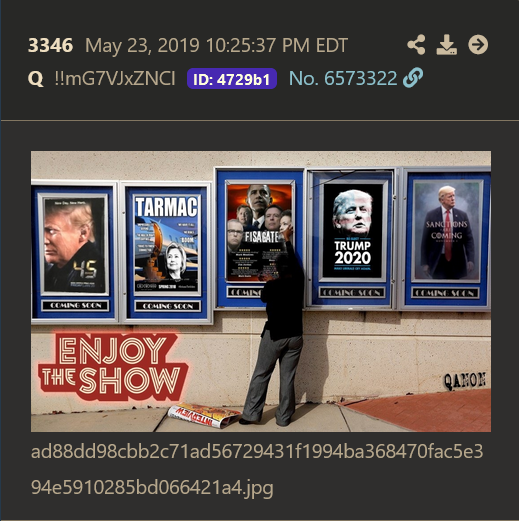Click the QANON stencil text on the wall

465,381
